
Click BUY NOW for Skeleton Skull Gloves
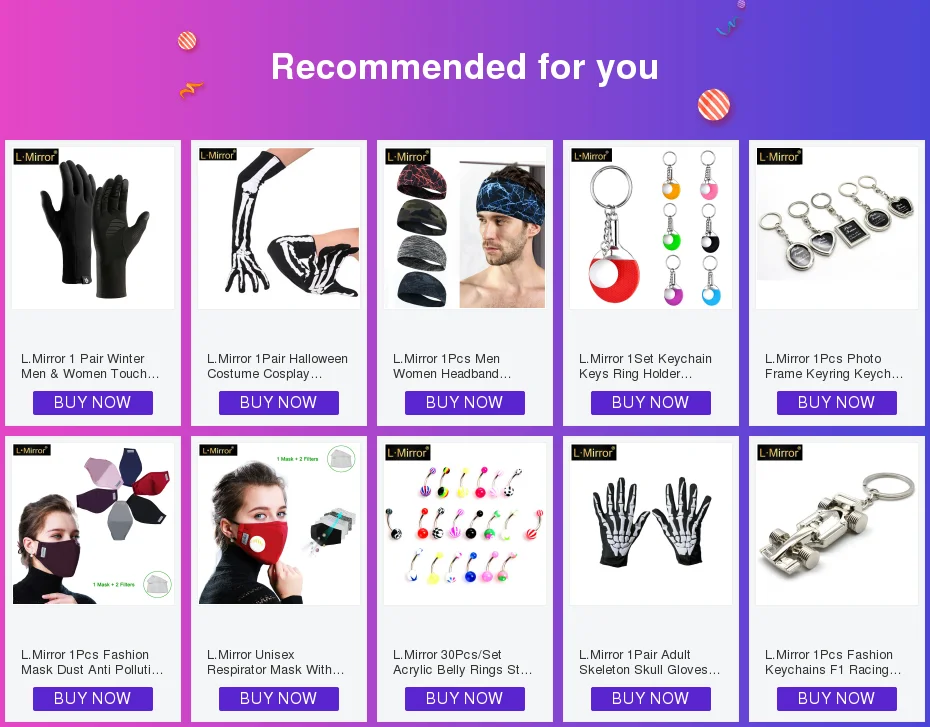pyautogui.click(x=651, y=699)
